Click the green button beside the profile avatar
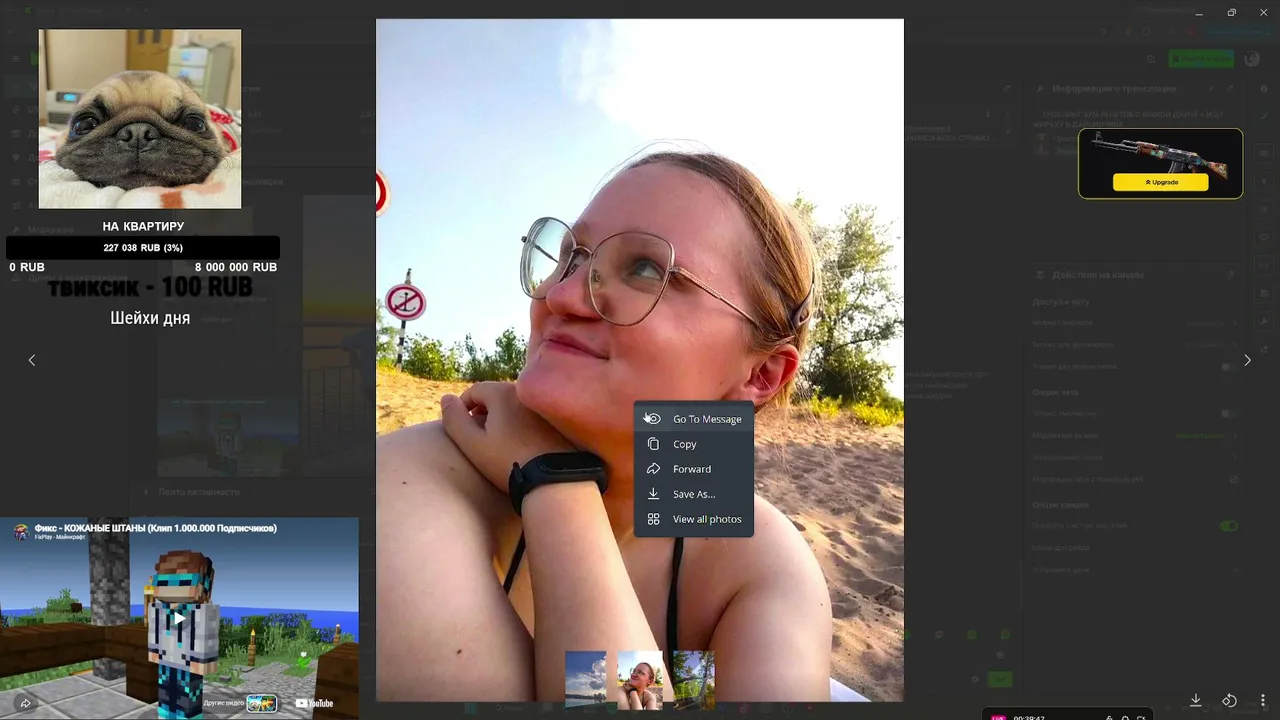The image size is (1280, 720). [1201, 59]
